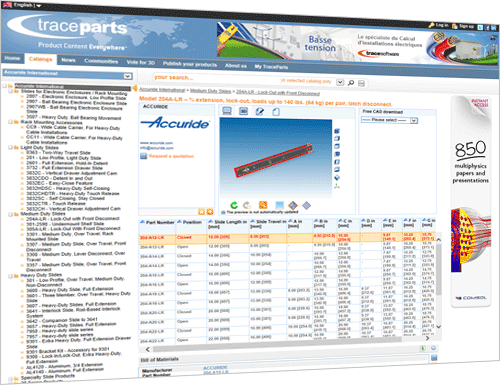Go to the Communities menu item
Viewport: 500px width, 385px height.
pos(101,61)
